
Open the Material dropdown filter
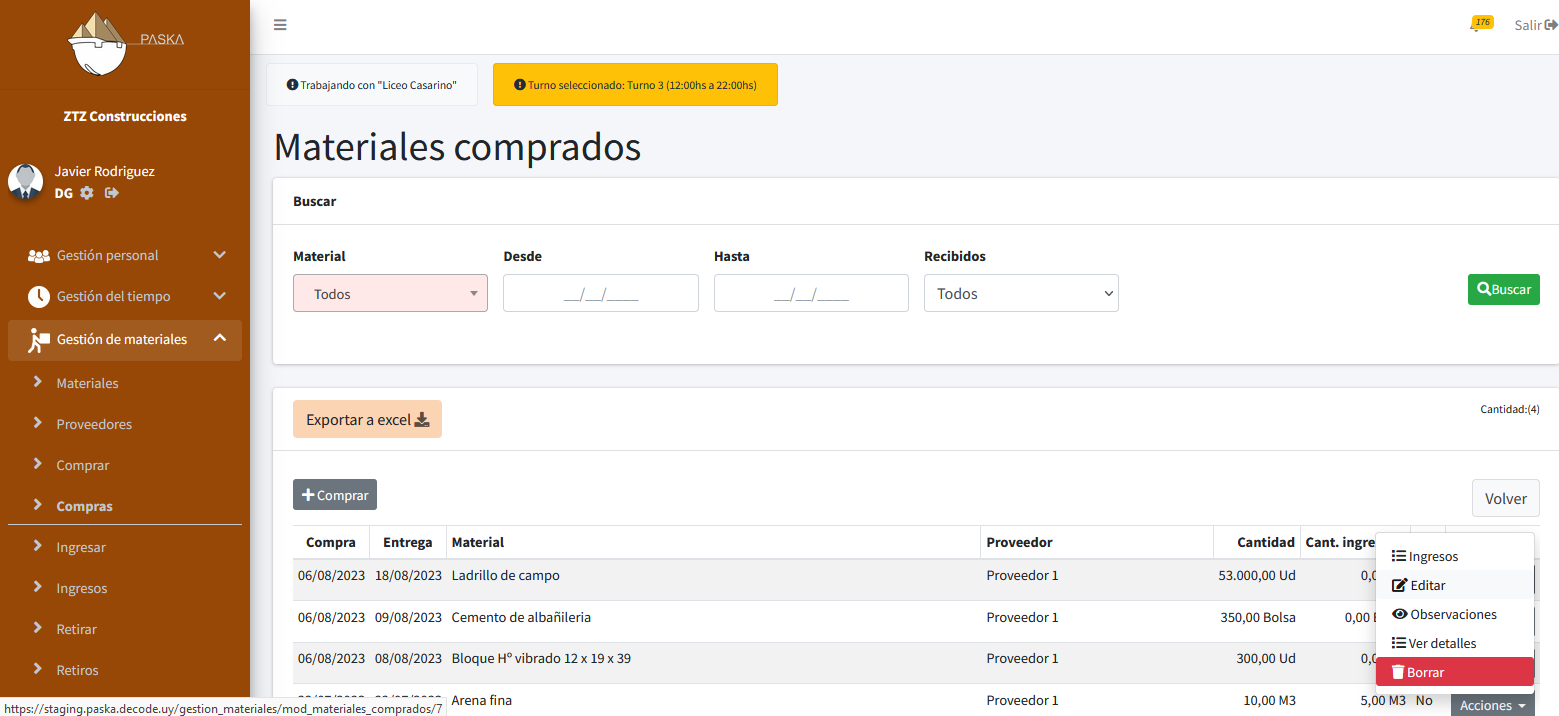[390, 294]
